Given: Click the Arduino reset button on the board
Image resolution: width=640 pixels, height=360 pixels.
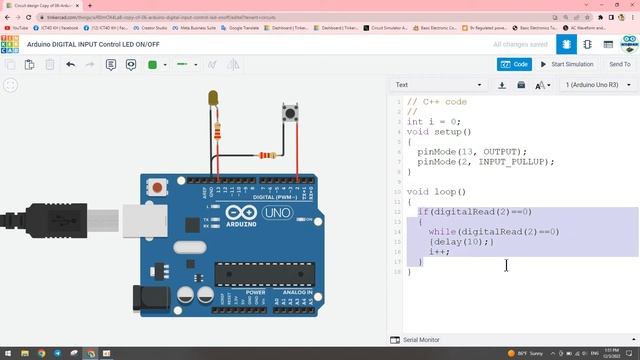Looking at the screenshot, I should pyautogui.click(x=157, y=187).
